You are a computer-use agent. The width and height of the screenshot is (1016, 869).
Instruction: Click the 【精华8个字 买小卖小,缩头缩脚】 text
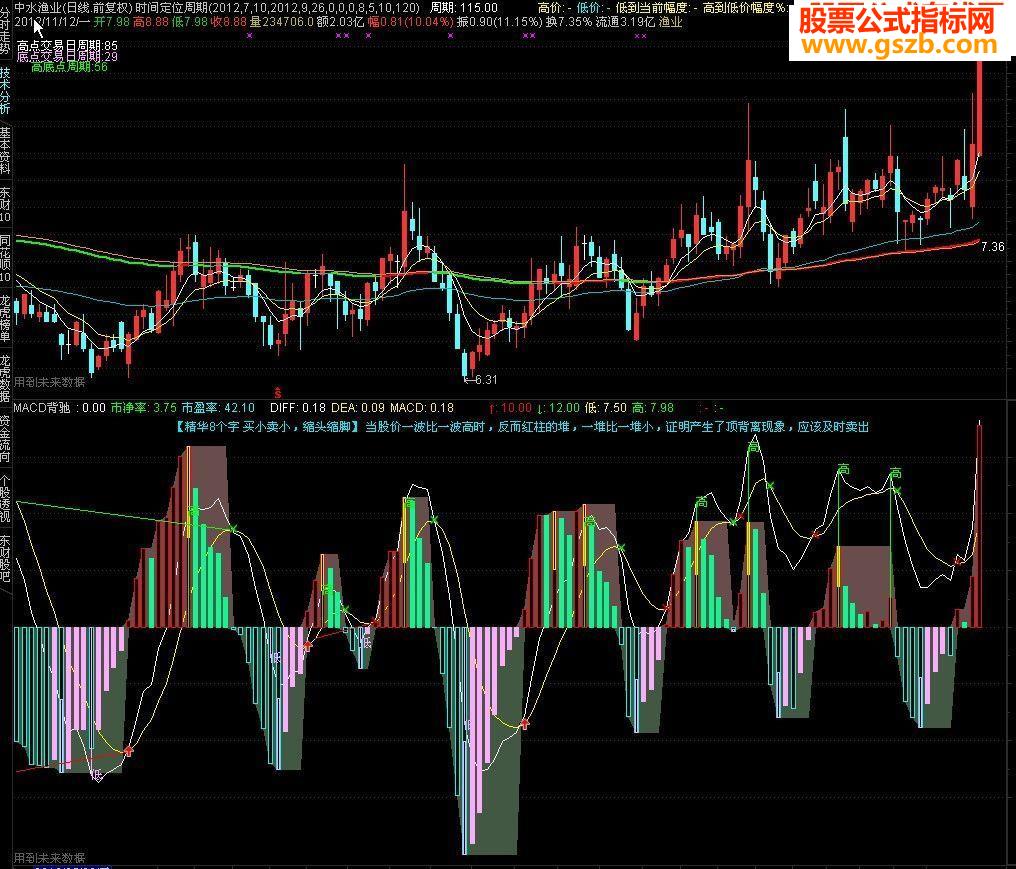(x=266, y=427)
